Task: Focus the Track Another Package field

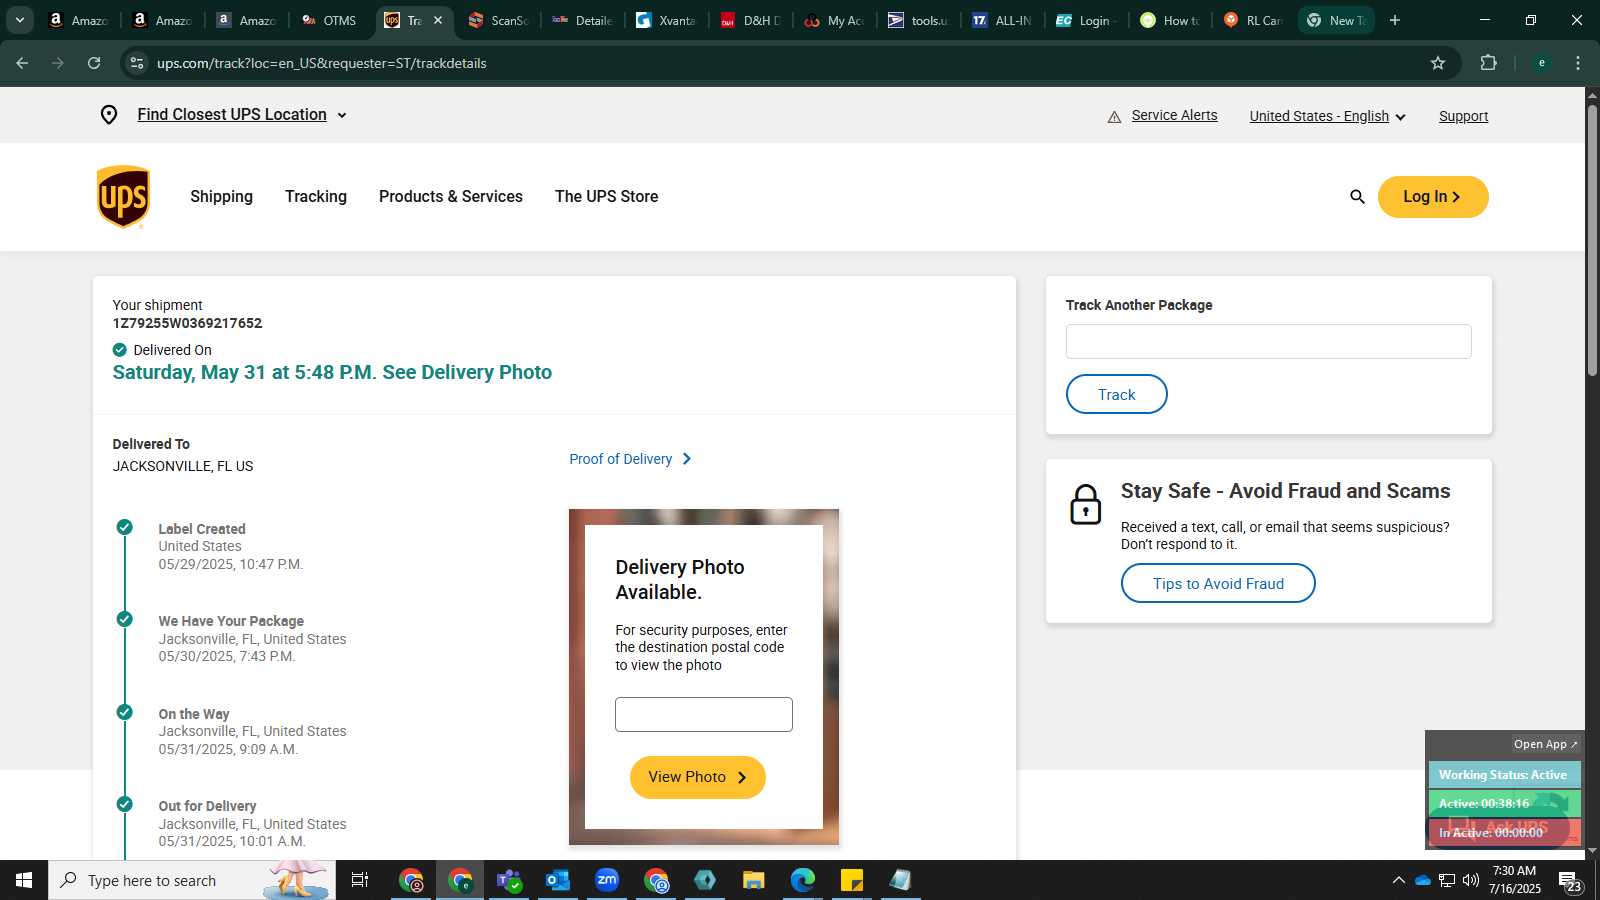Action: [1268, 342]
